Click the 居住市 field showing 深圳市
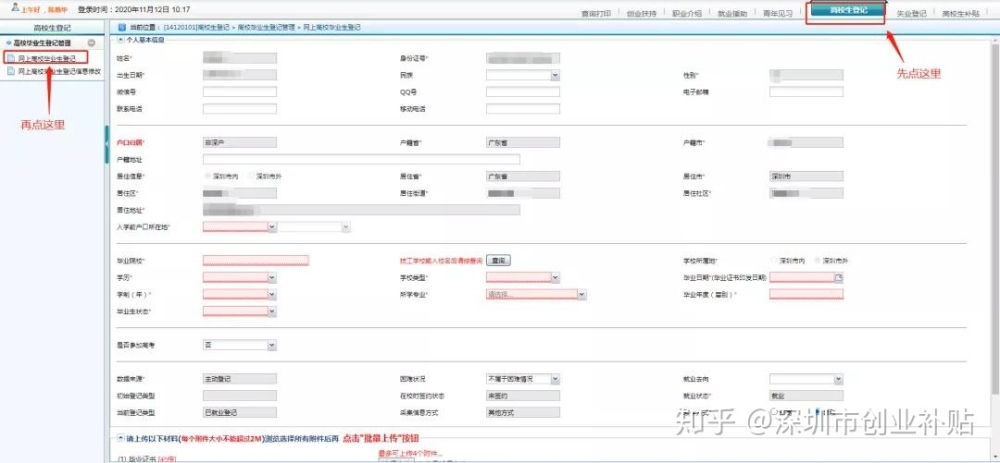 point(806,176)
